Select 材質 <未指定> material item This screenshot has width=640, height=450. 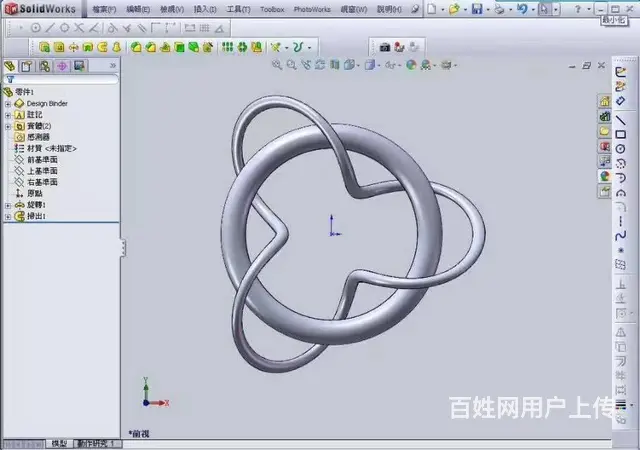click(51, 149)
